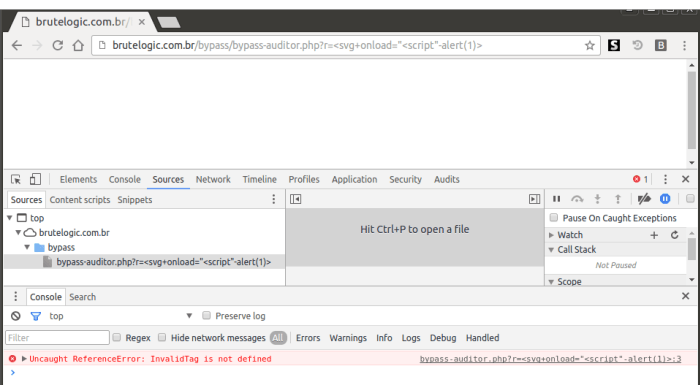The height and width of the screenshot is (385, 700).
Task: Hide the file navigator pane
Action: (x=296, y=199)
